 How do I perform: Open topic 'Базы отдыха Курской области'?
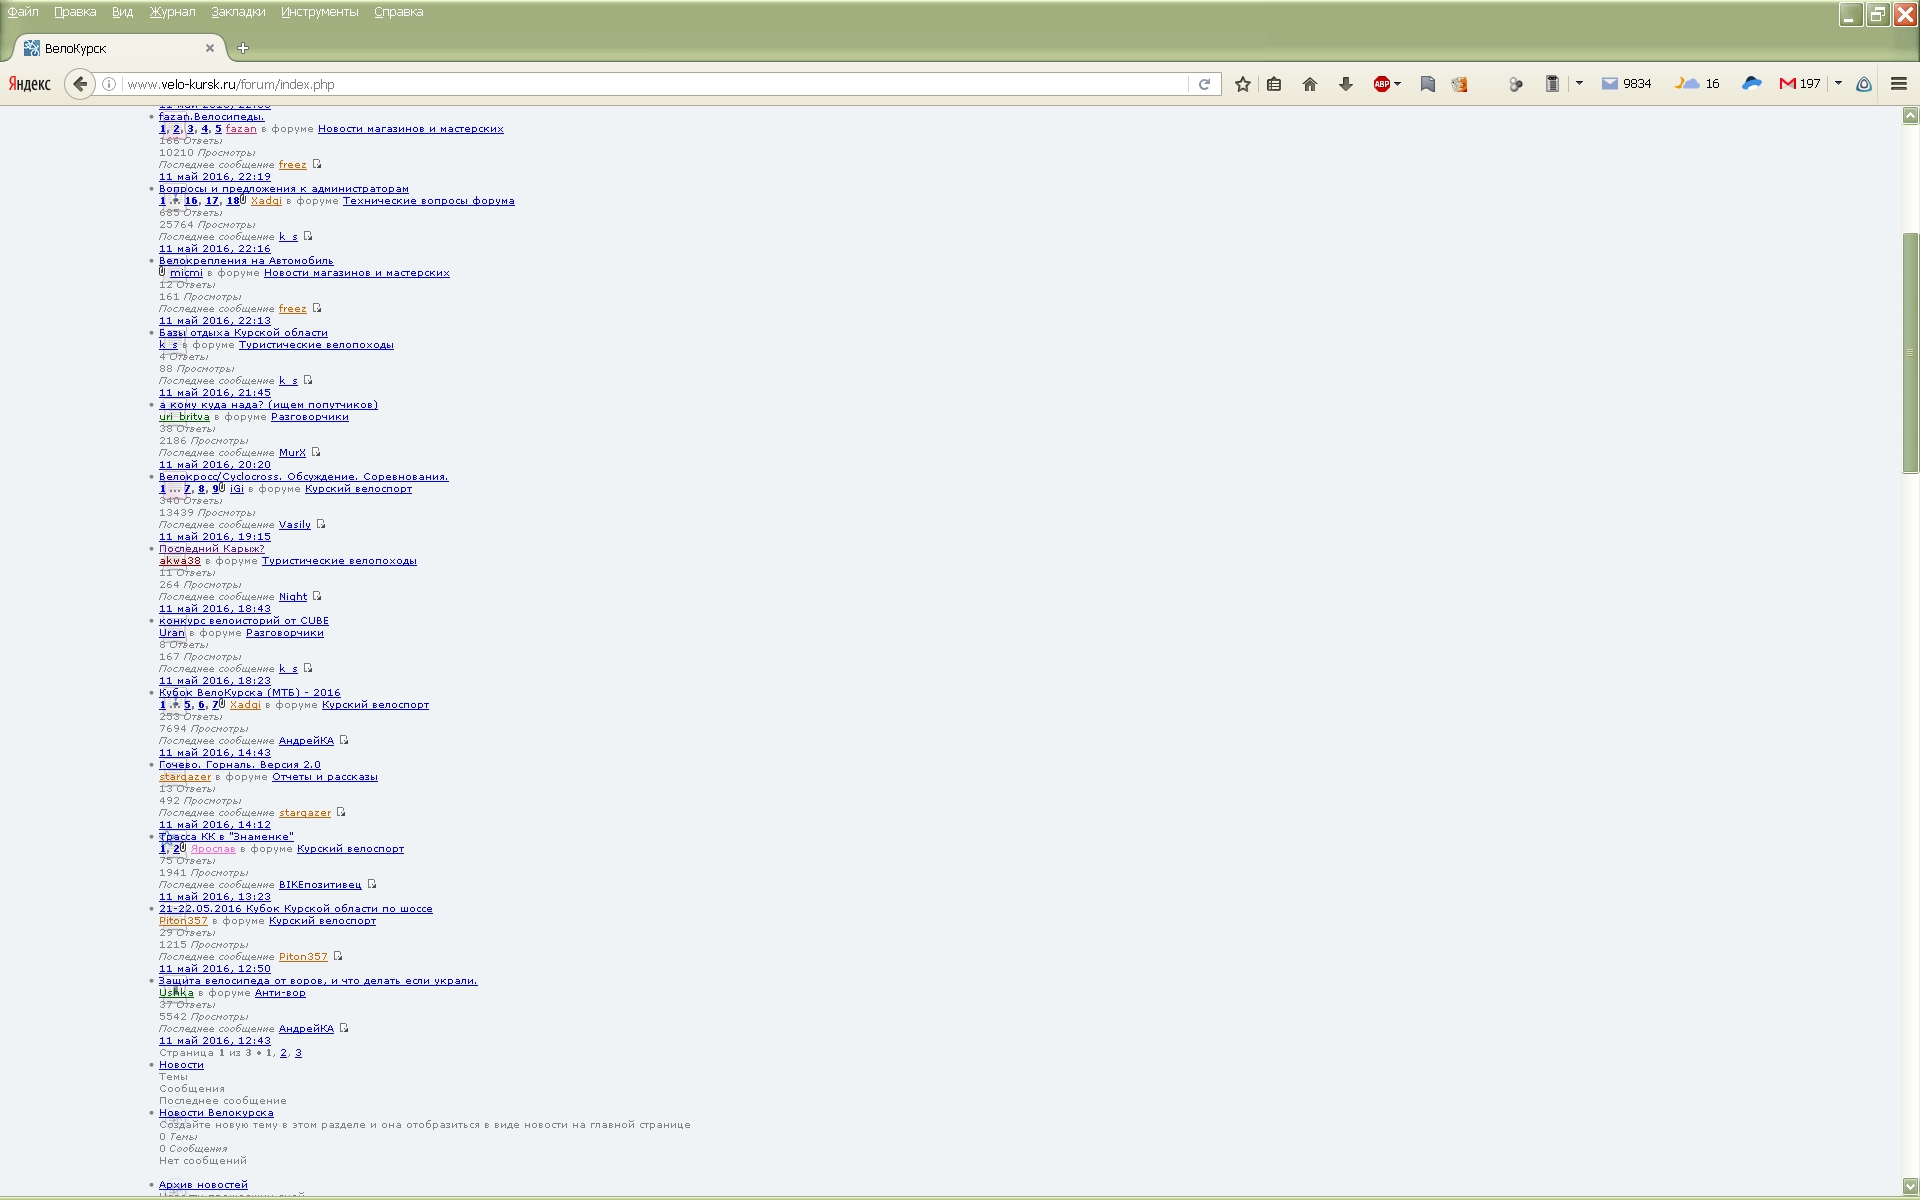(243, 333)
